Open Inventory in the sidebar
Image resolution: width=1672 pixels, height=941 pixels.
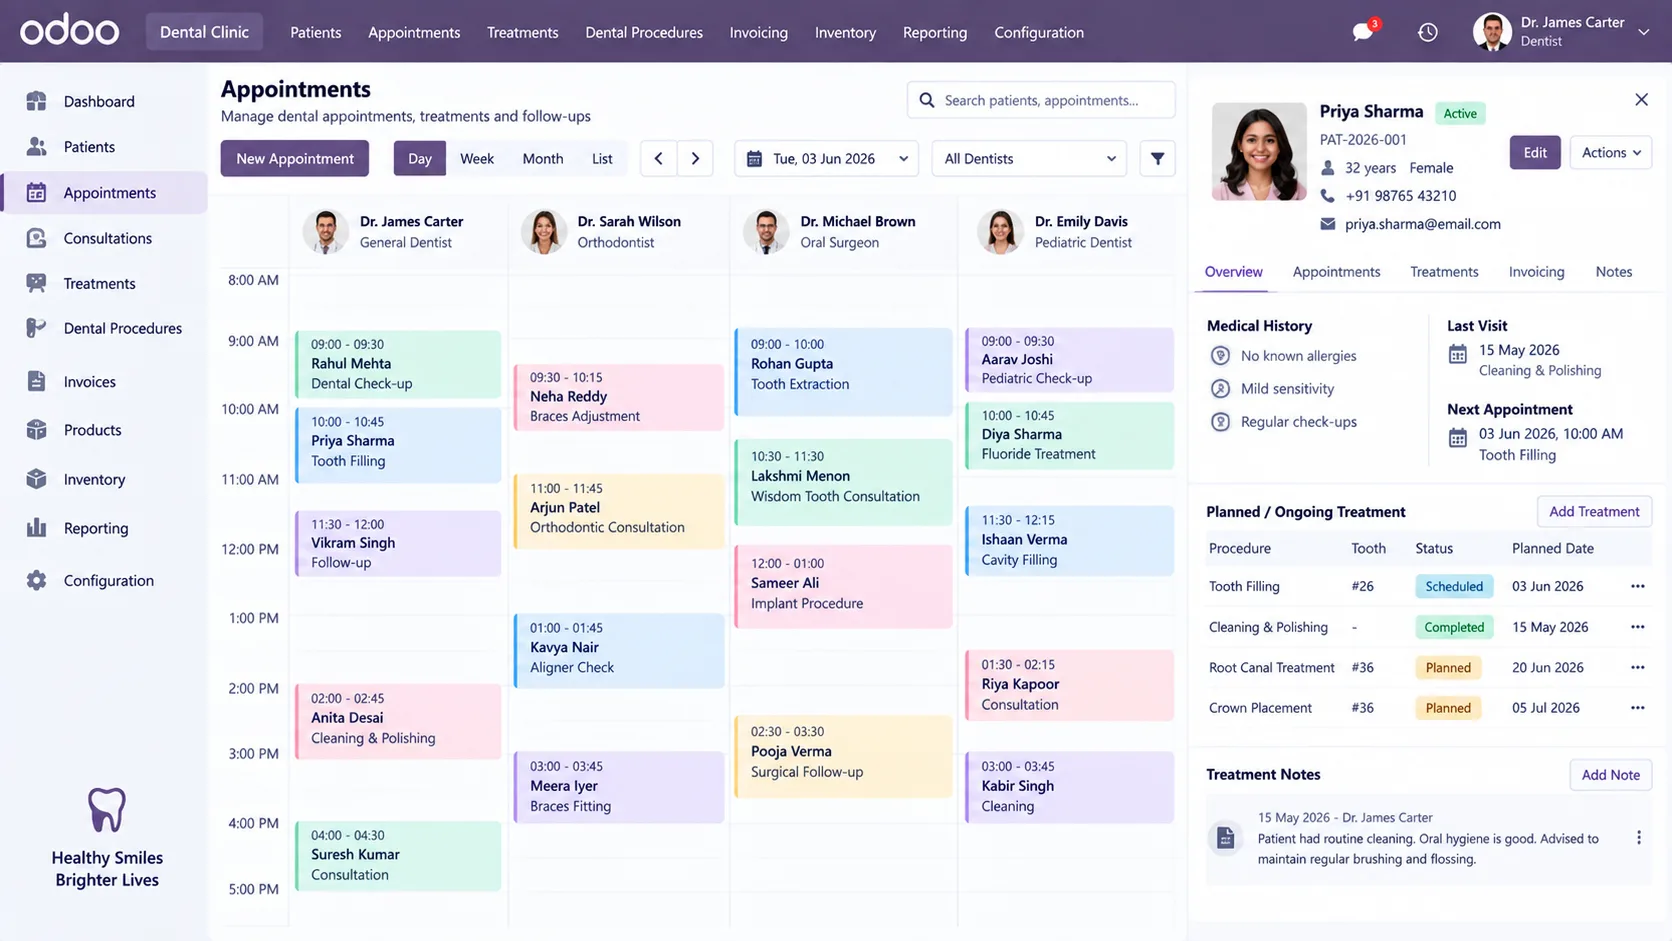point(105,479)
